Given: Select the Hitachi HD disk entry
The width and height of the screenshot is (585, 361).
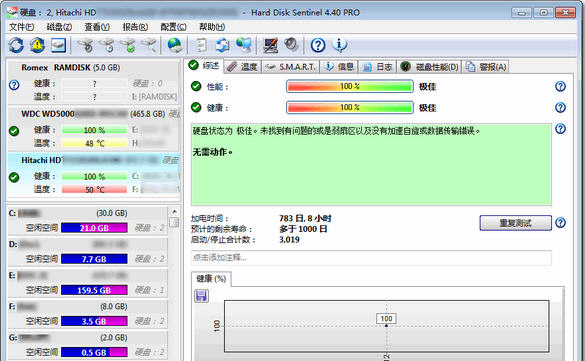Looking at the screenshot, I should (x=93, y=175).
